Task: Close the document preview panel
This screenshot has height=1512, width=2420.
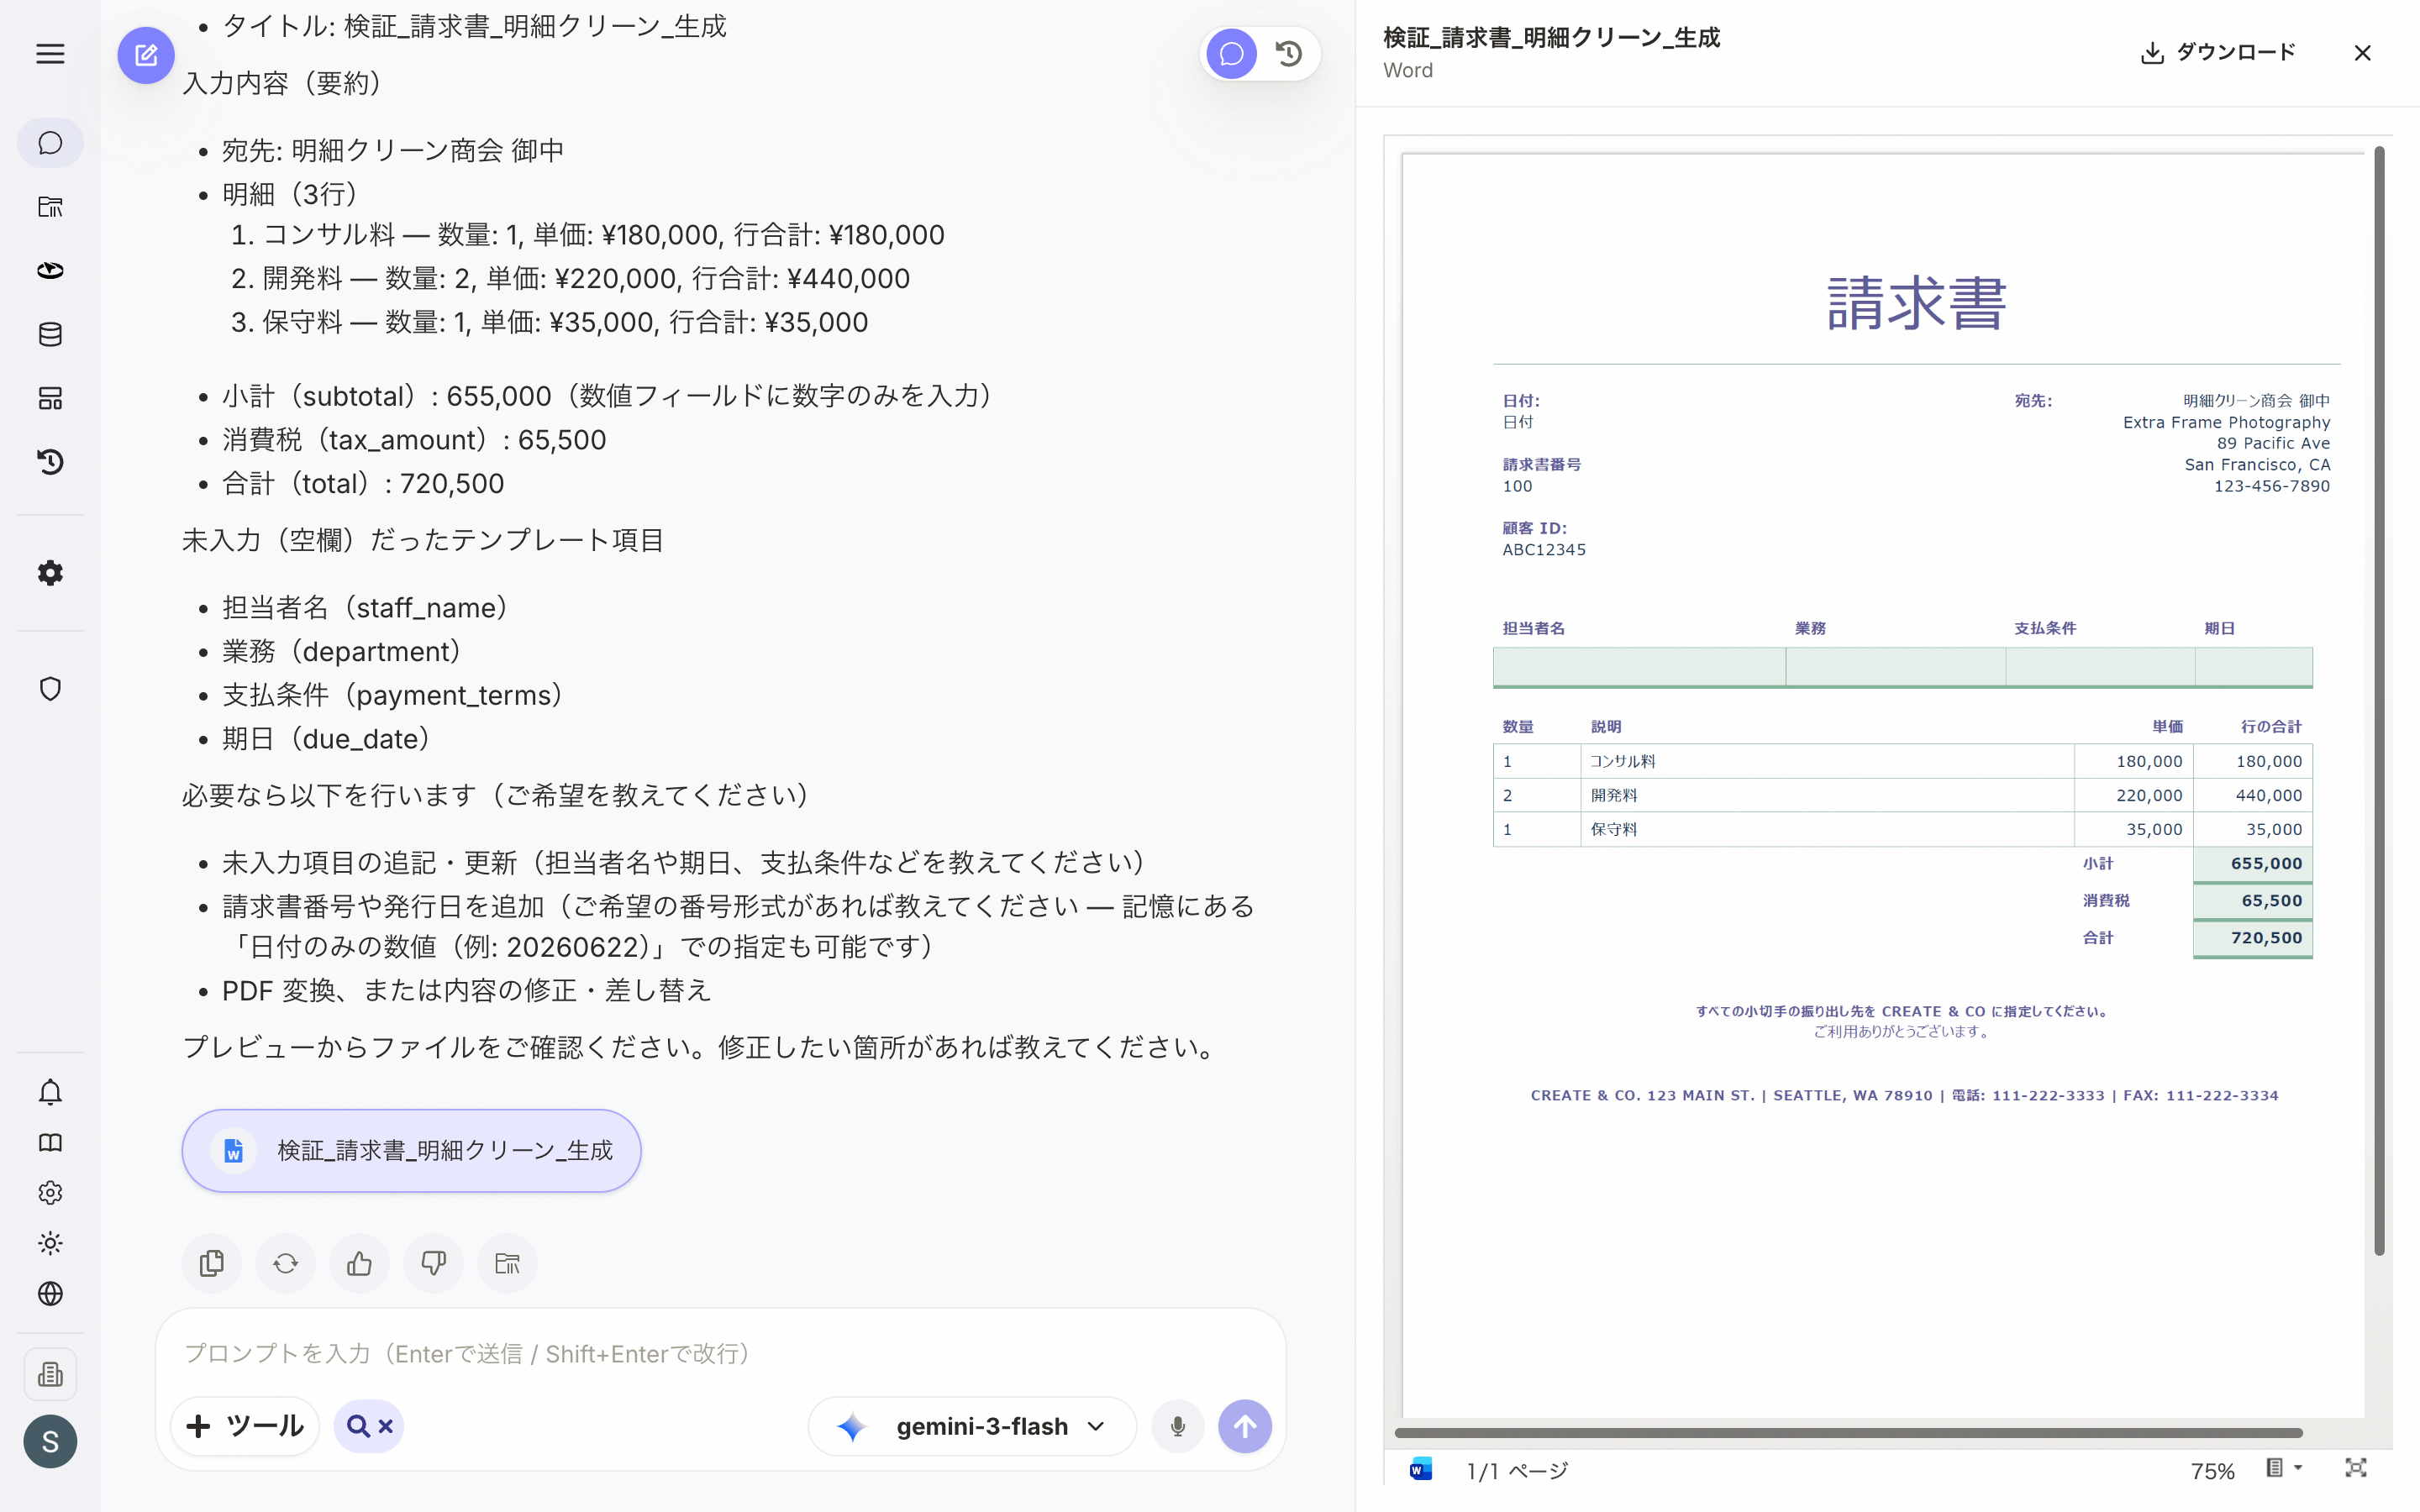Action: point(2362,53)
